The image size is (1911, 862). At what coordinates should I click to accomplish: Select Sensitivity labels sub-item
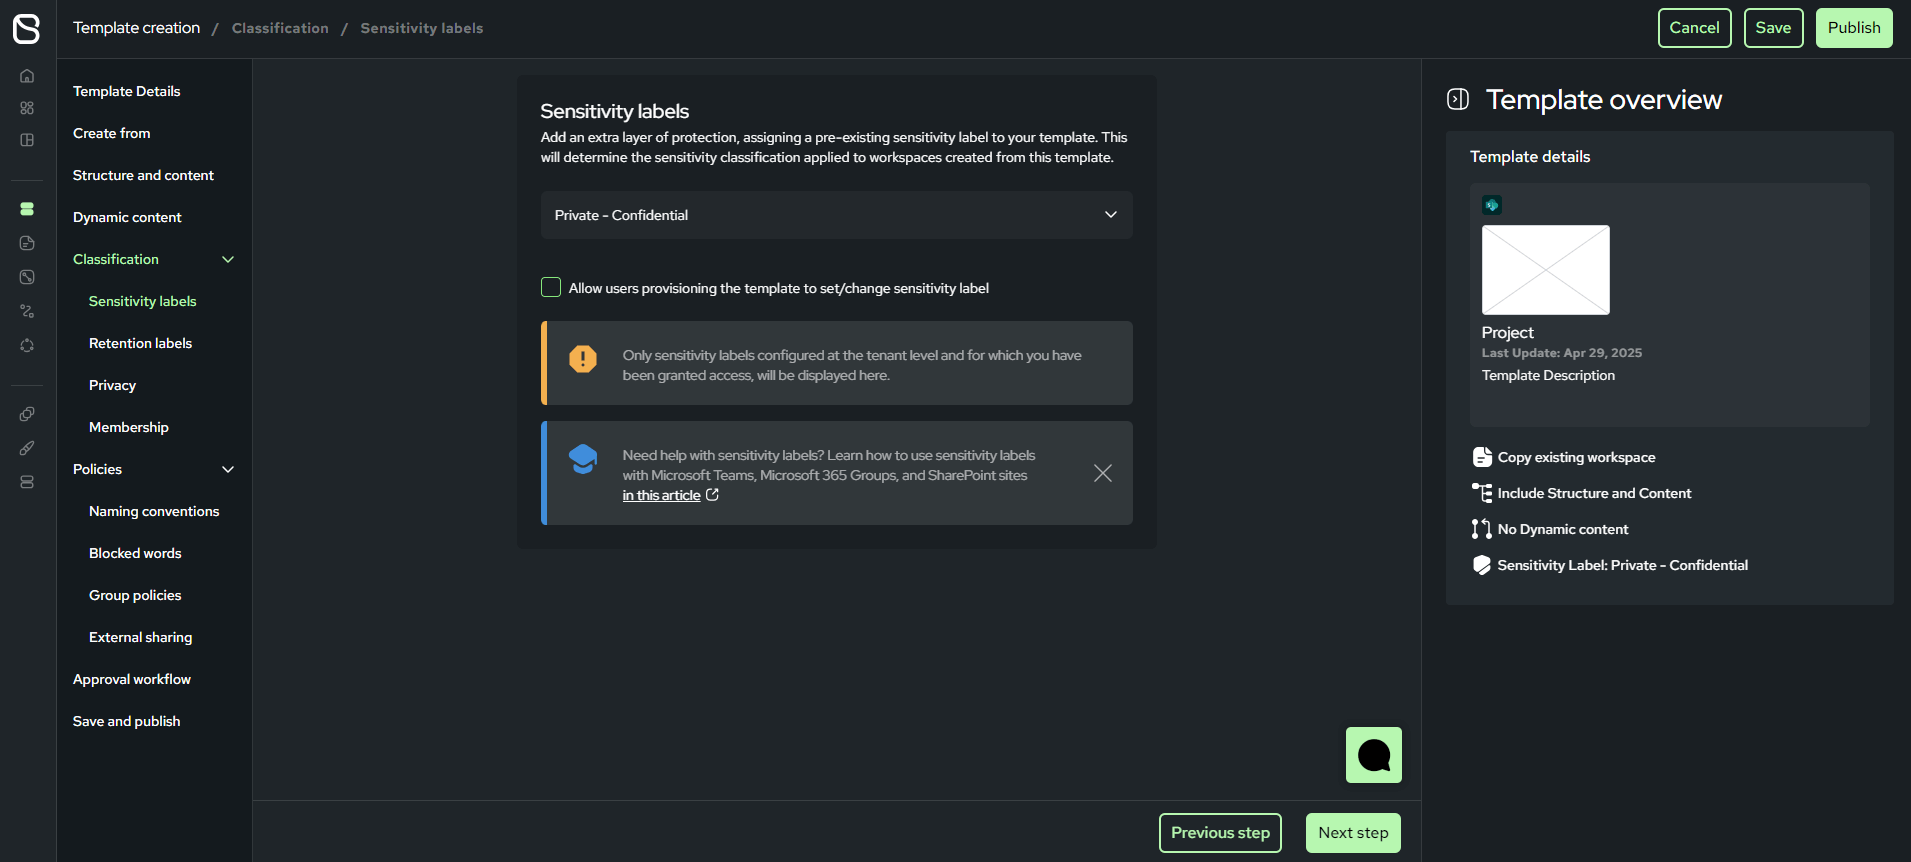tap(143, 301)
